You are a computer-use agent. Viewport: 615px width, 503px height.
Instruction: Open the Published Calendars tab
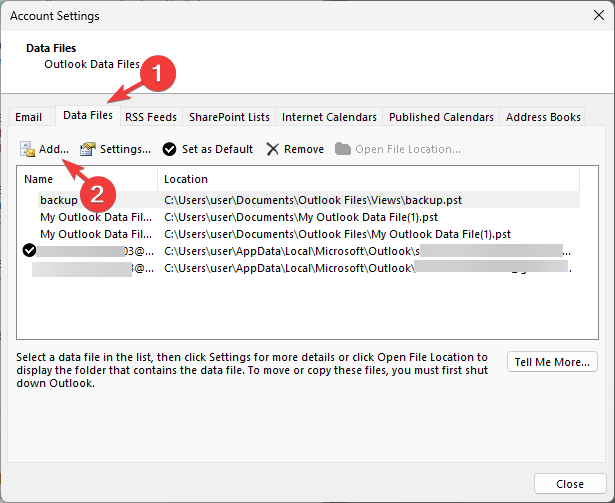click(441, 117)
